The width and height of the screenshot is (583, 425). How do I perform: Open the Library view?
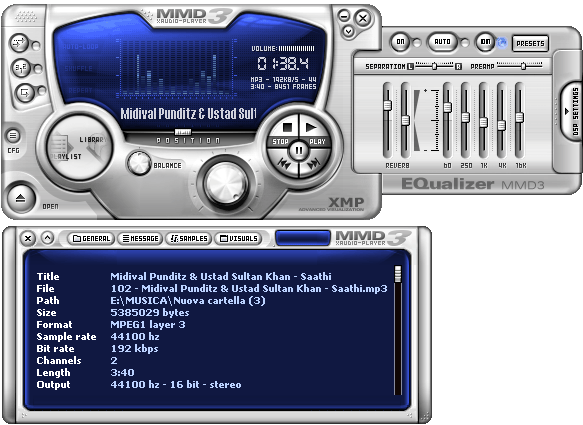[x=93, y=140]
